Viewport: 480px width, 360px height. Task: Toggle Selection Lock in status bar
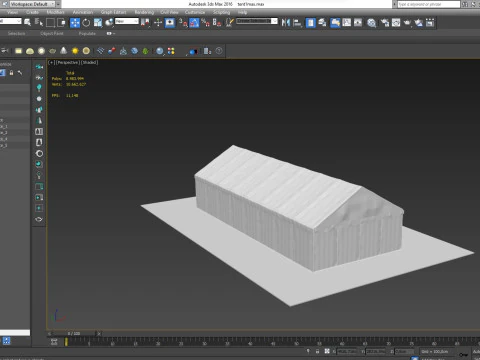pyautogui.click(x=317, y=351)
